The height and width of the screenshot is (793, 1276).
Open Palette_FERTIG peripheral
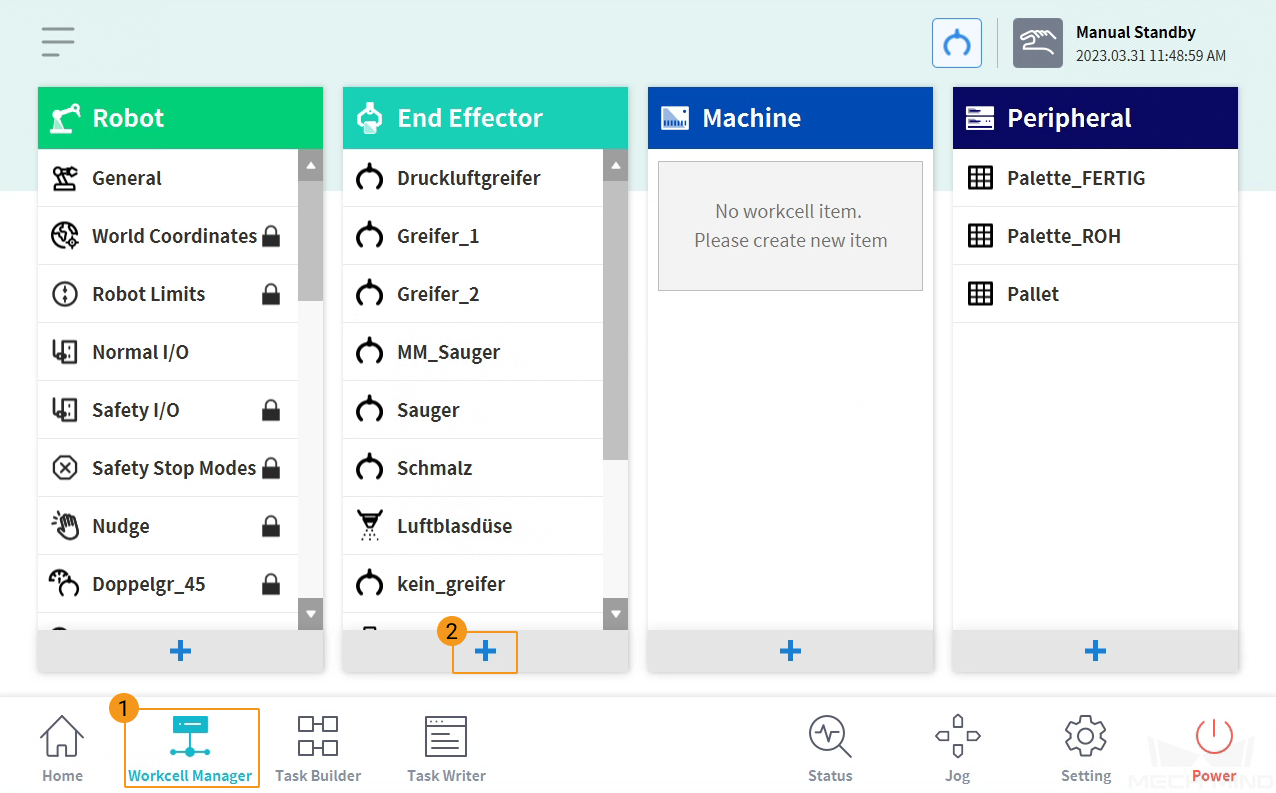pos(1095,178)
